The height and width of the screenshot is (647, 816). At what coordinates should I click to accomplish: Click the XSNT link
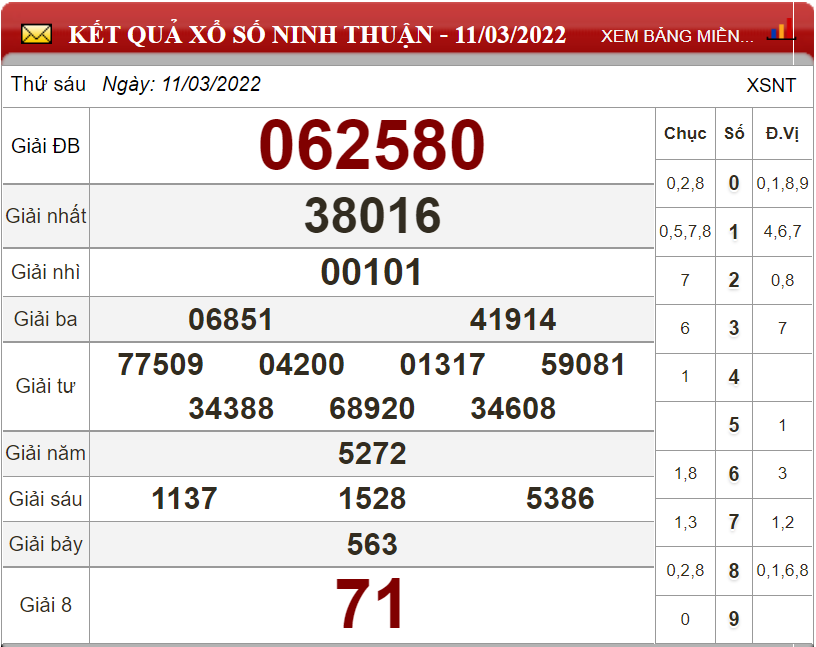[771, 85]
